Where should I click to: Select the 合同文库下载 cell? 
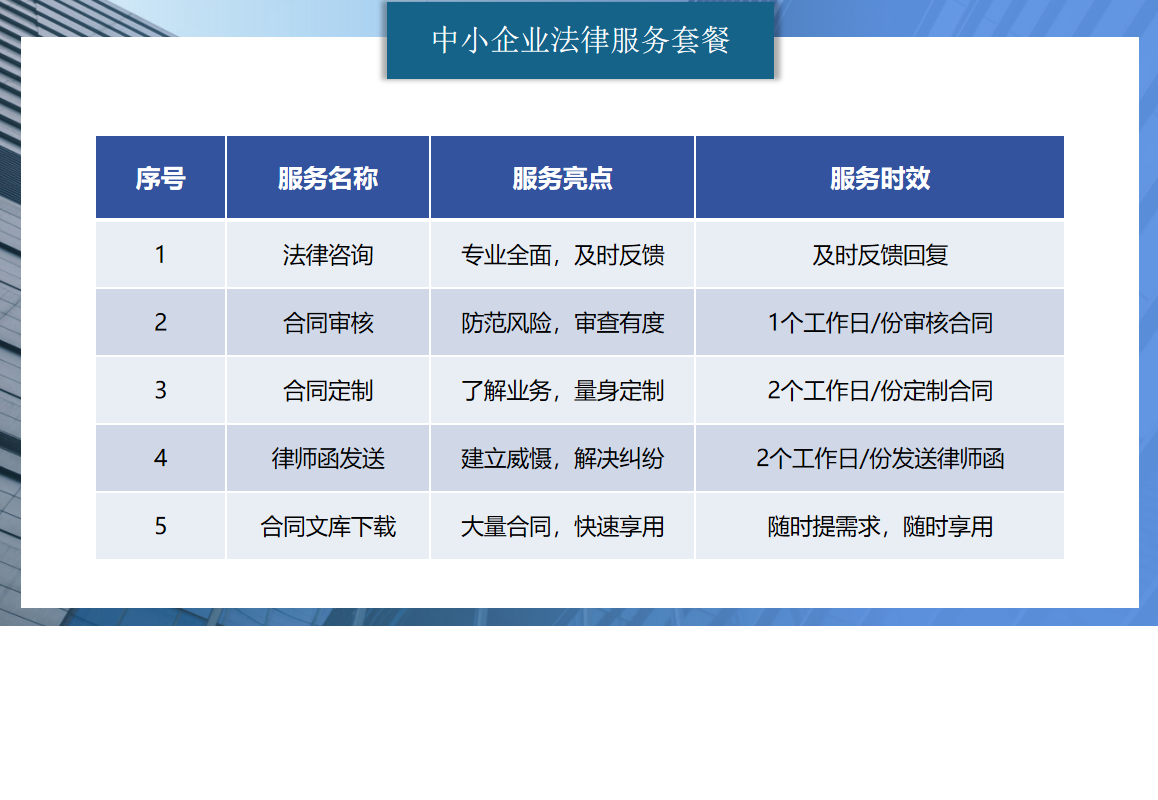point(328,526)
